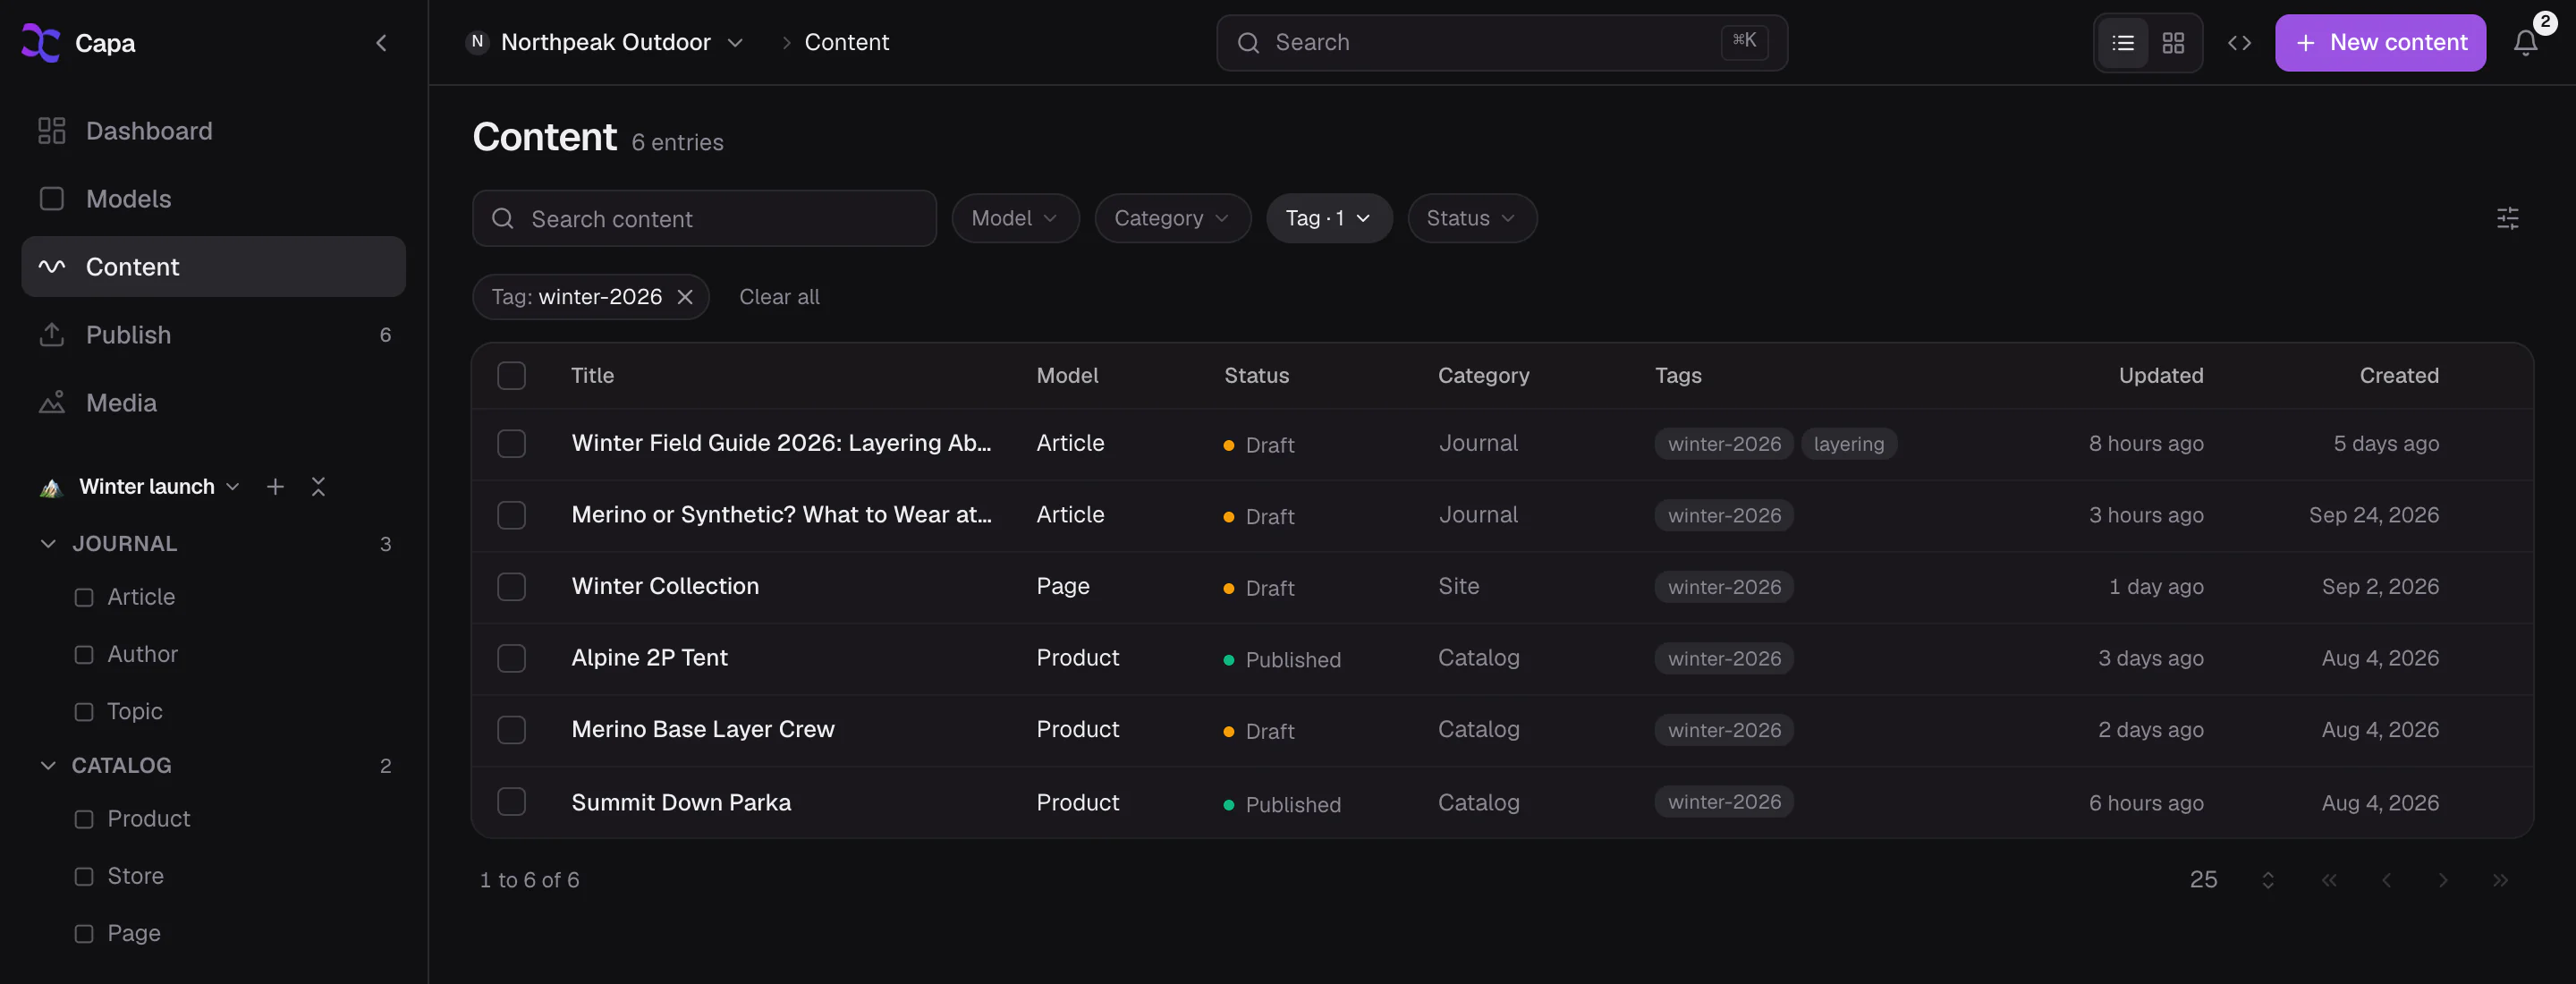Go to previous page of results

click(2386, 880)
